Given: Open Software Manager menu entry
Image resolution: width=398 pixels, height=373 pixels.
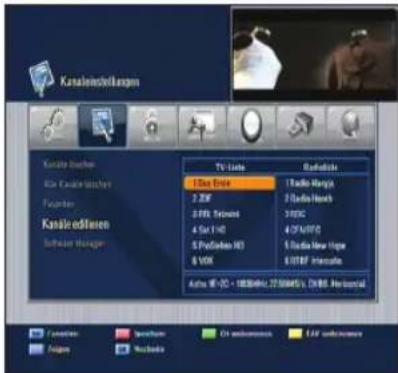Looking at the screenshot, I should pos(75,244).
